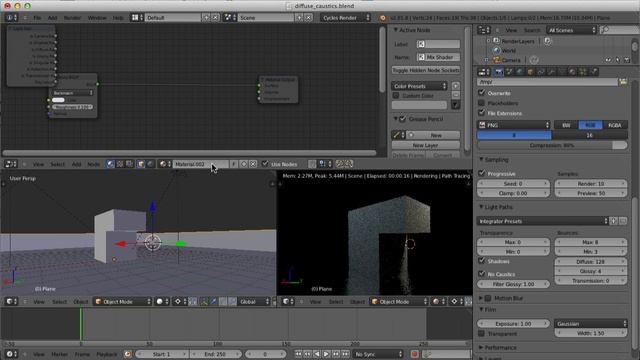Open Modifiers properties tab icon
This screenshot has height=360, width=640.
pyautogui.click(x=552, y=72)
